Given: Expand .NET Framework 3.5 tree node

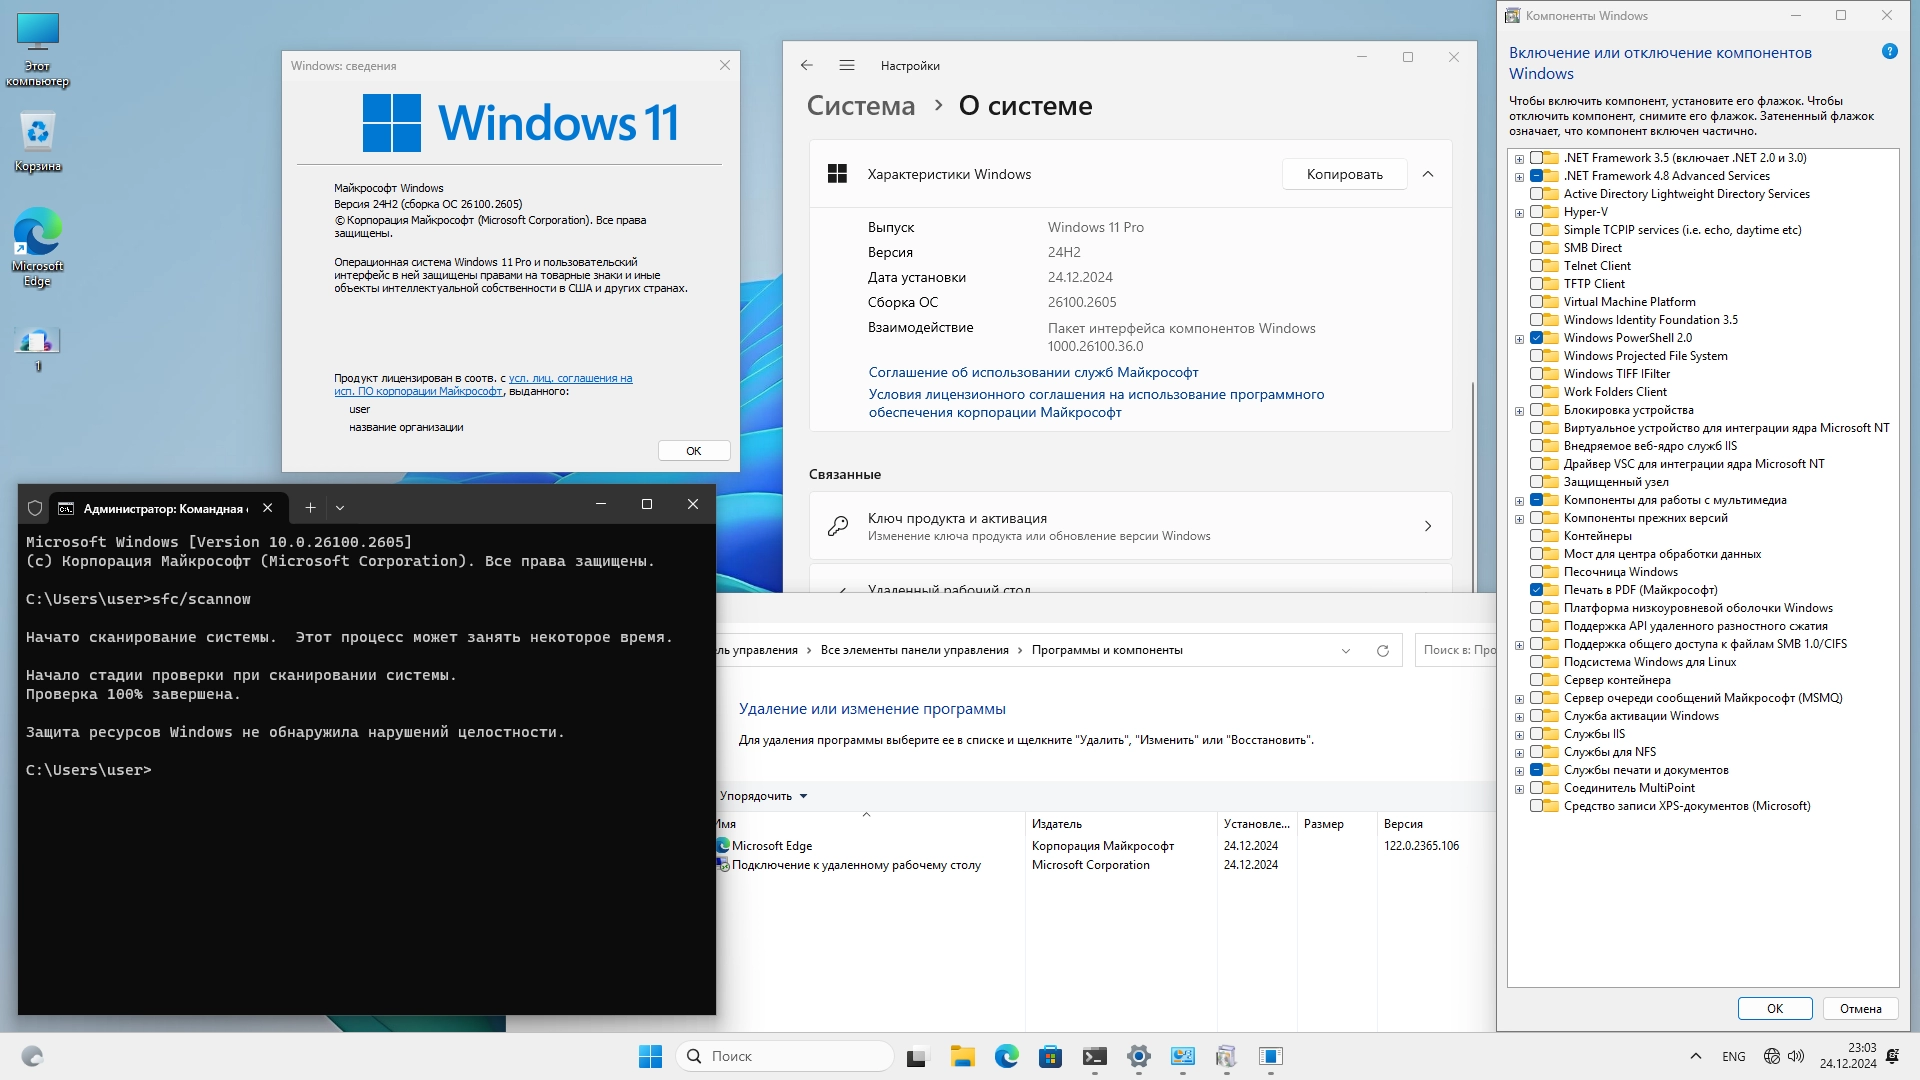Looking at the screenshot, I should [x=1519, y=159].
